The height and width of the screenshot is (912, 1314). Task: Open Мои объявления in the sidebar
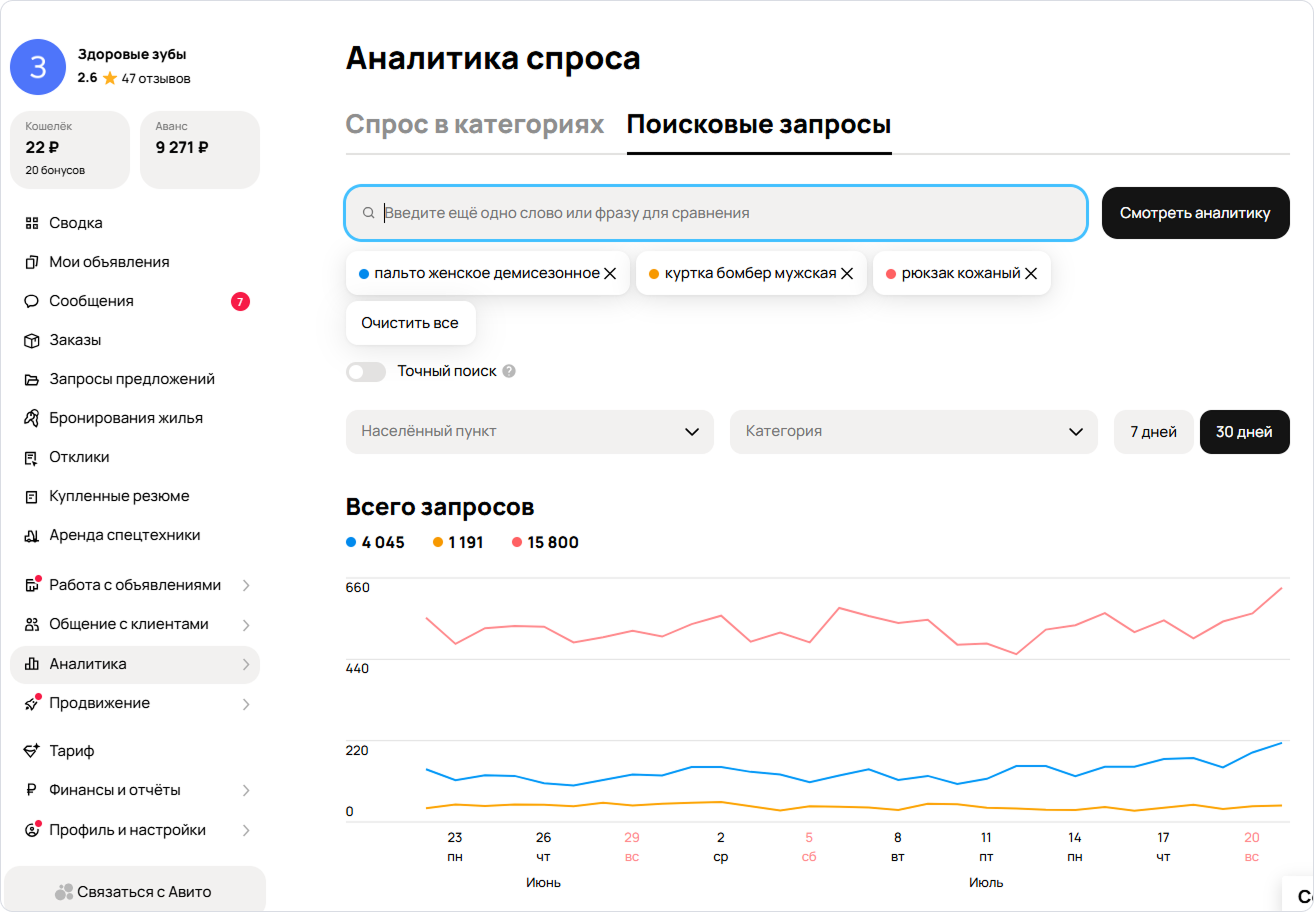point(109,262)
